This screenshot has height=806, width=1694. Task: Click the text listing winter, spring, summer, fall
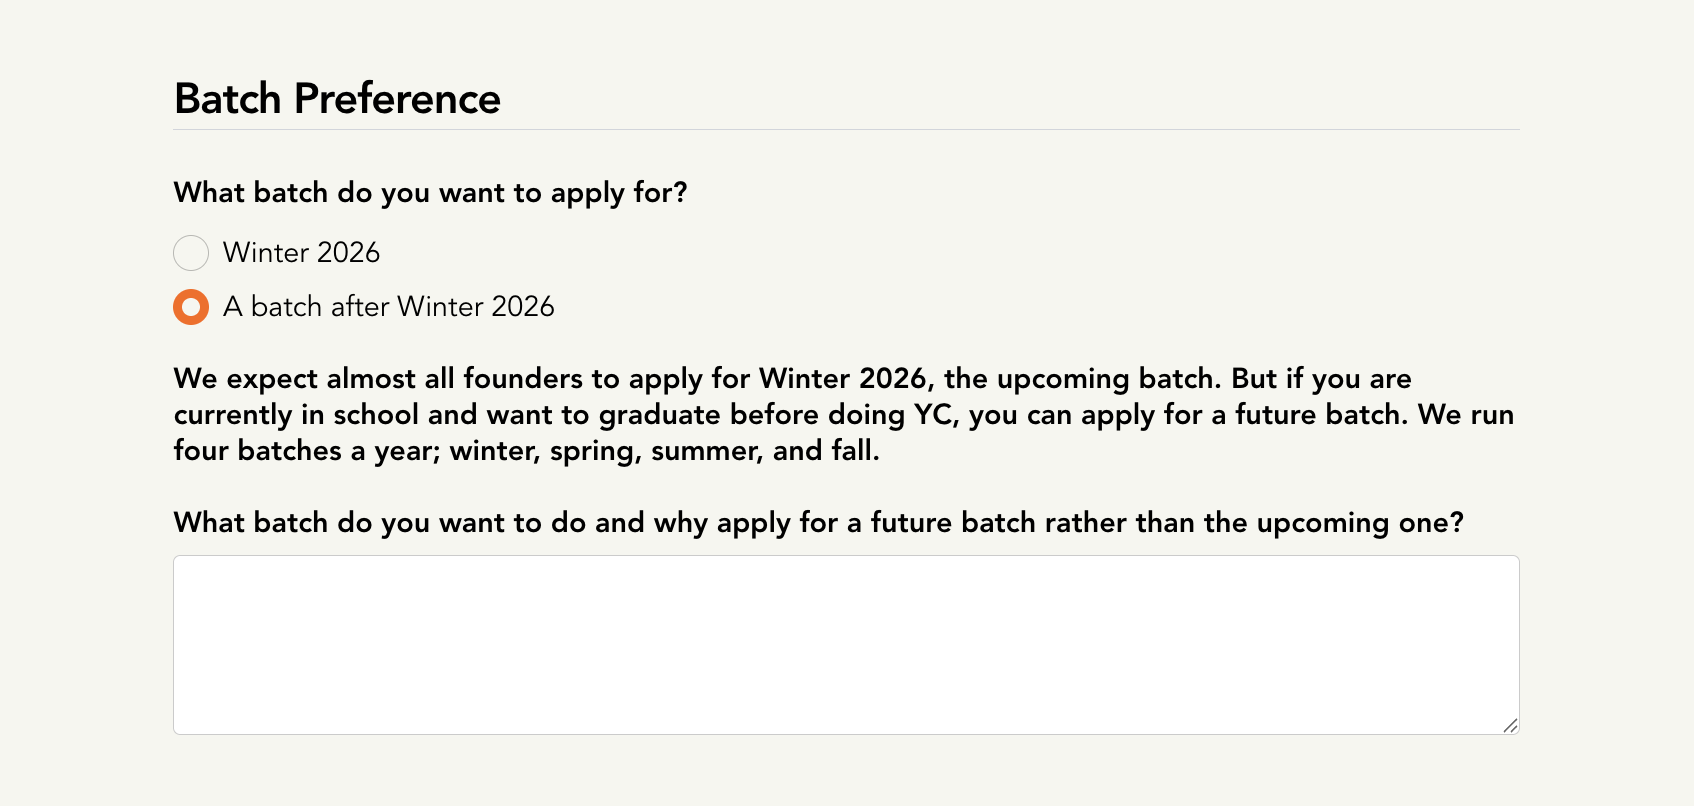(660, 450)
